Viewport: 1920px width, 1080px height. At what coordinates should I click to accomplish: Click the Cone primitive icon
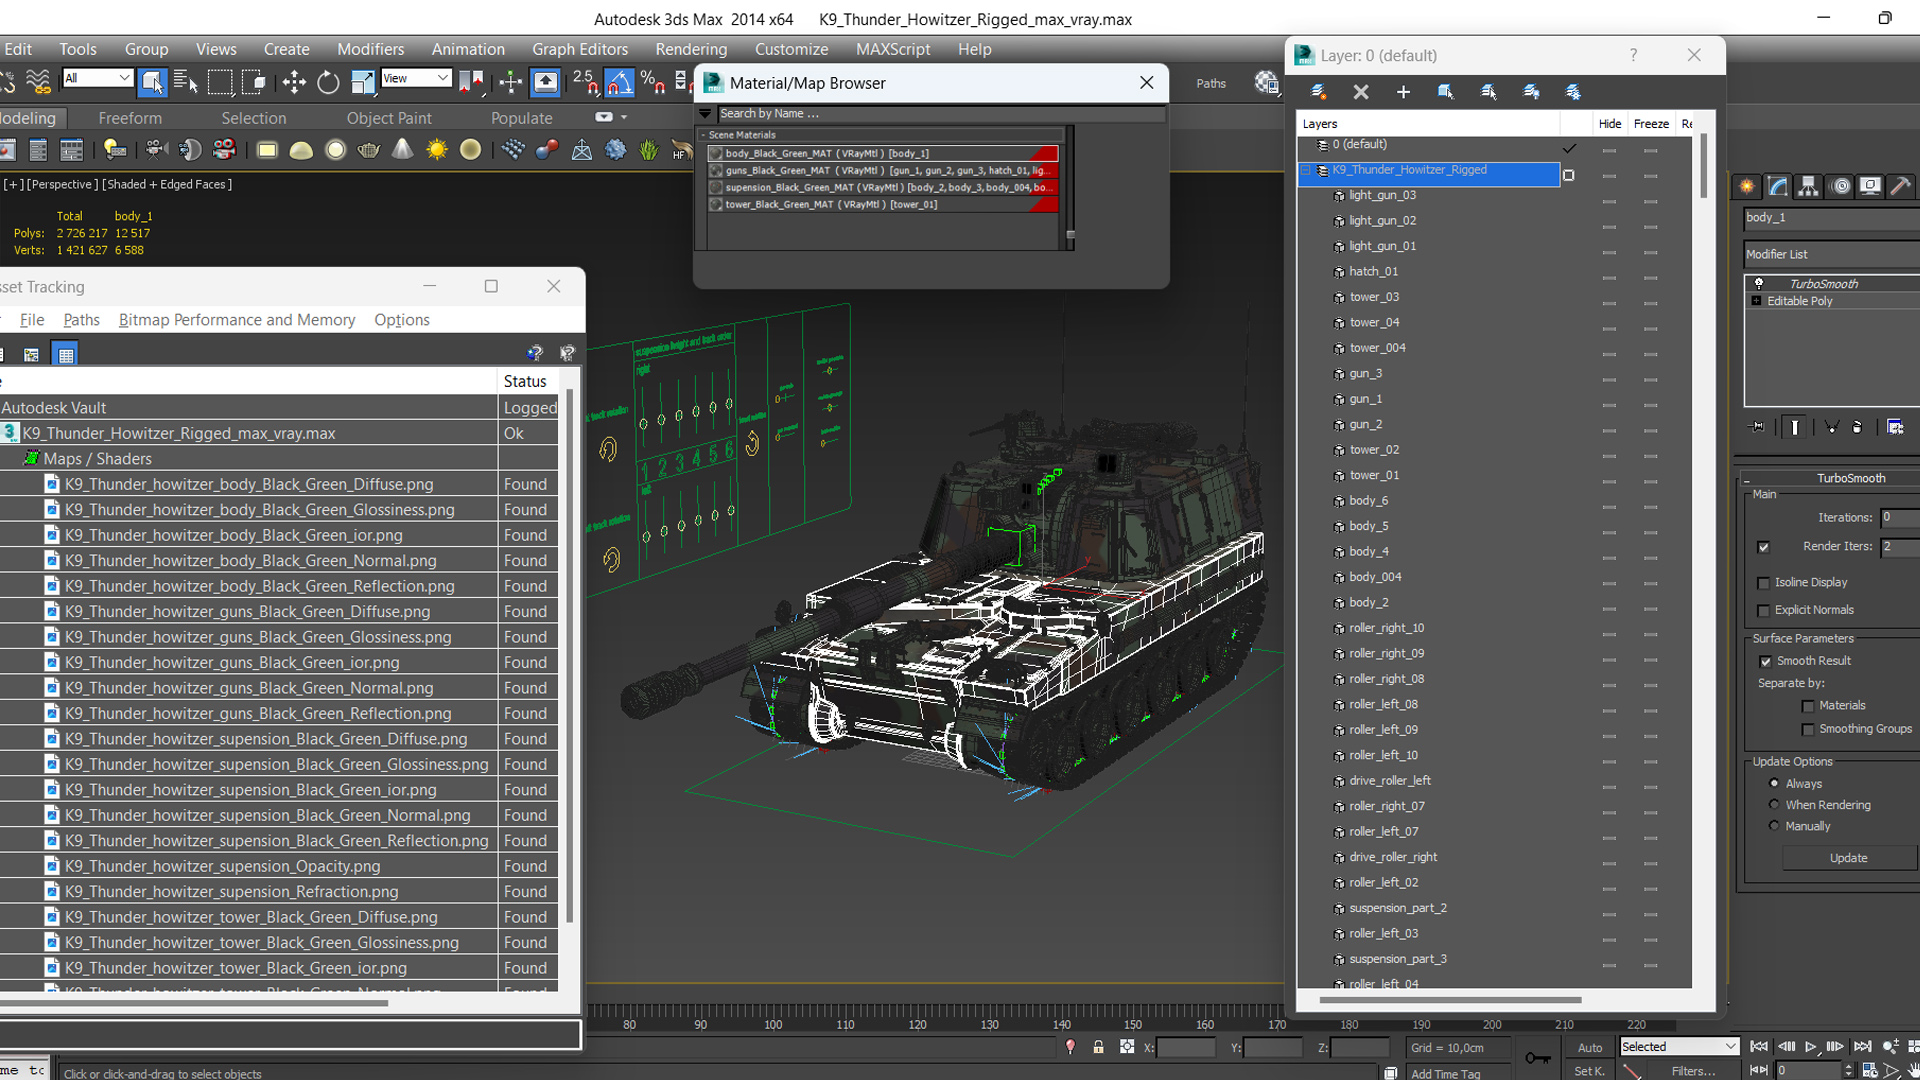click(x=402, y=150)
